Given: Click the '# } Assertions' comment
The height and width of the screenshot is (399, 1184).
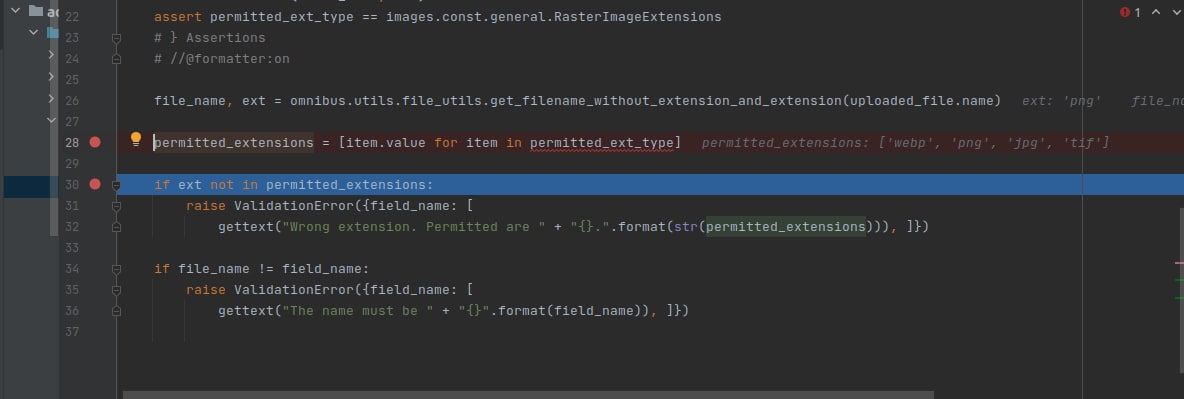Looking at the screenshot, I should pyautogui.click(x=209, y=38).
